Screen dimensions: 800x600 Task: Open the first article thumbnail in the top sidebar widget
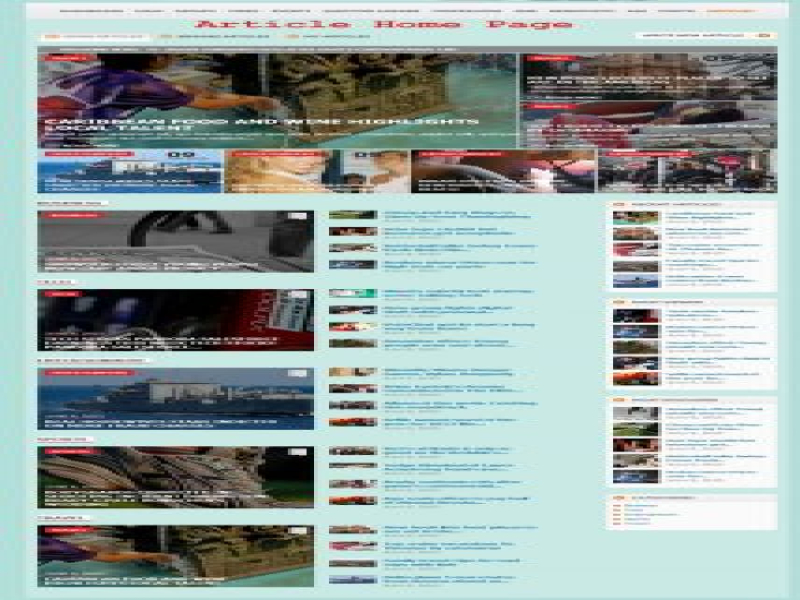tap(635, 218)
